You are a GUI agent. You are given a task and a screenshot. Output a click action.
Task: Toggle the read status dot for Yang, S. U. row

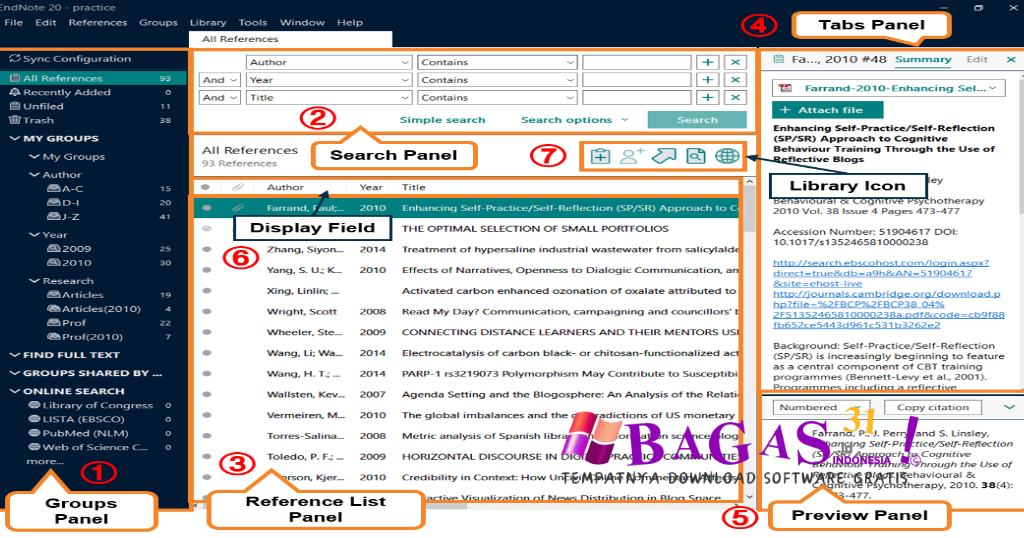pos(207,270)
